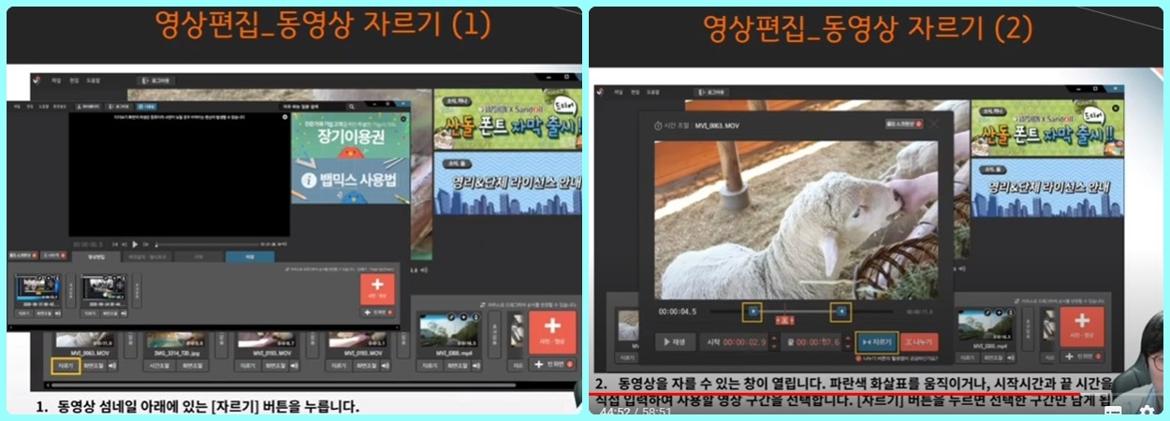Click the play icon below black preview
The width and height of the screenshot is (1170, 421).
pos(135,243)
